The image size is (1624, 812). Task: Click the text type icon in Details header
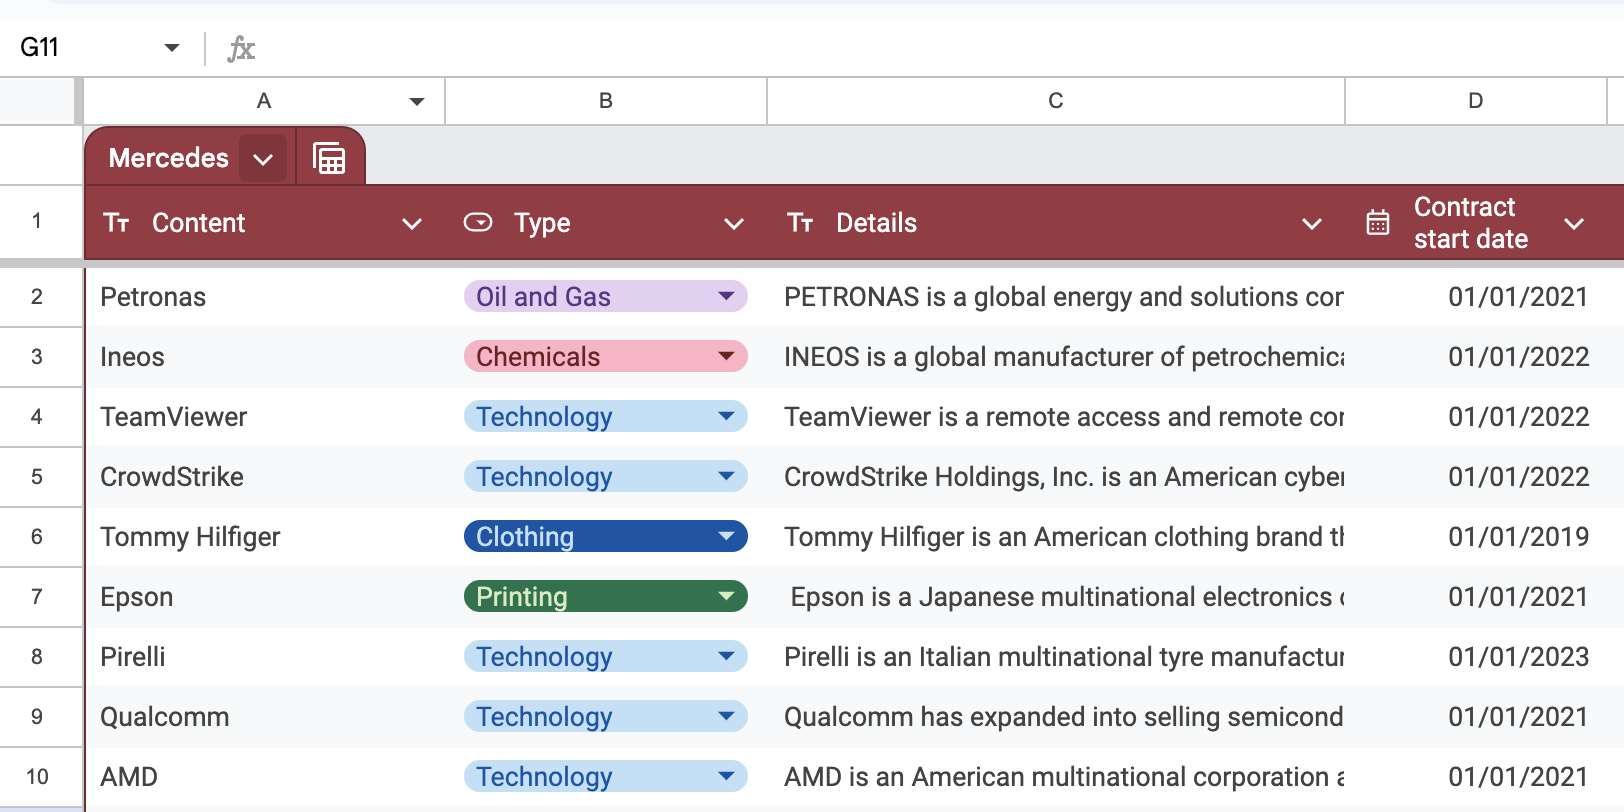click(800, 223)
